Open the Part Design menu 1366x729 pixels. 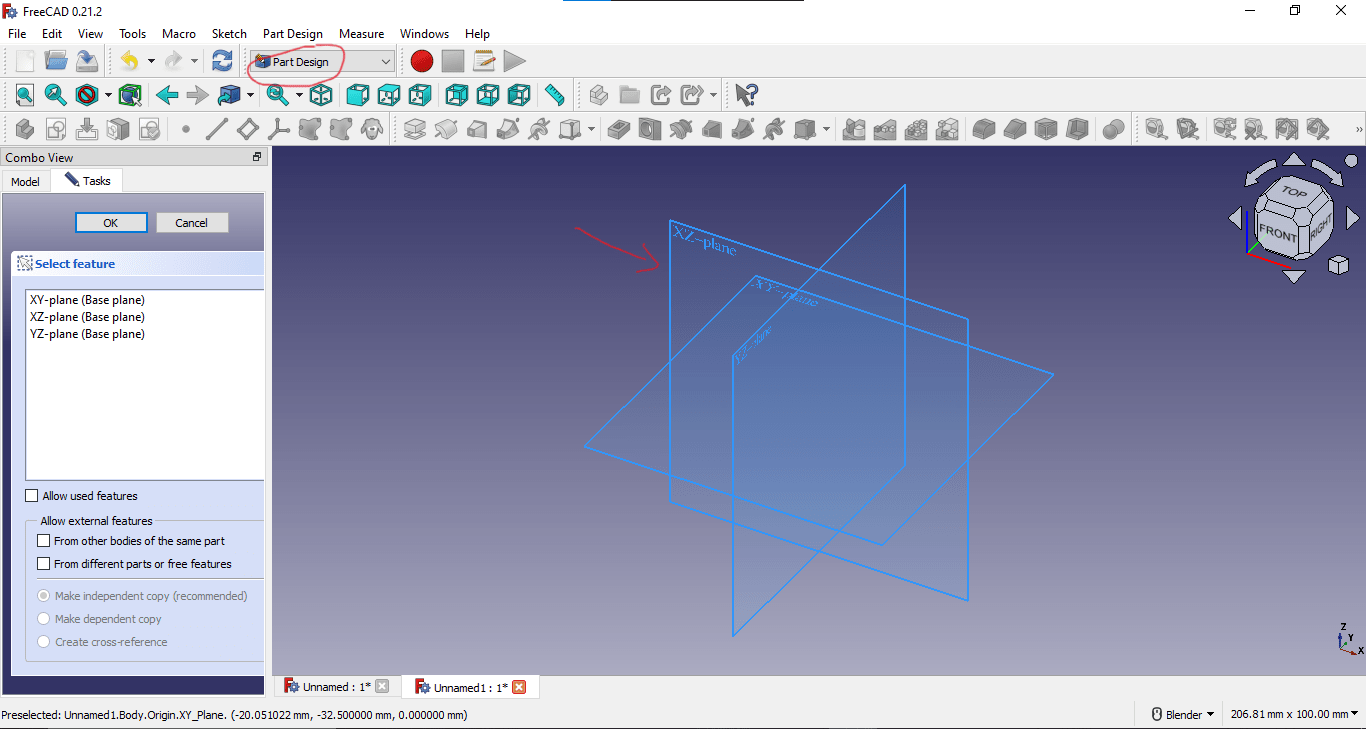293,34
